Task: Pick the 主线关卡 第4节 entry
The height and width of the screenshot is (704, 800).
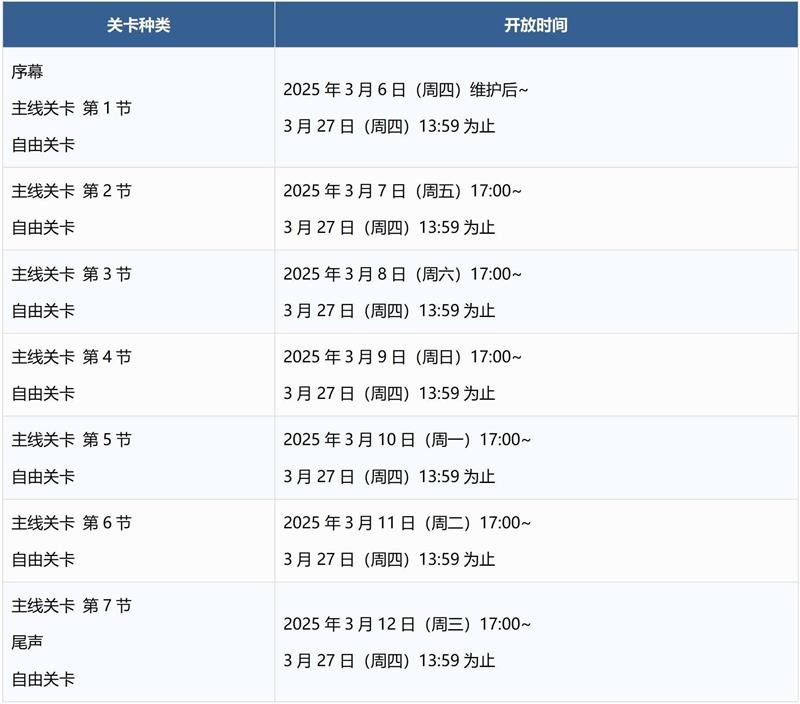Action: coord(71,357)
